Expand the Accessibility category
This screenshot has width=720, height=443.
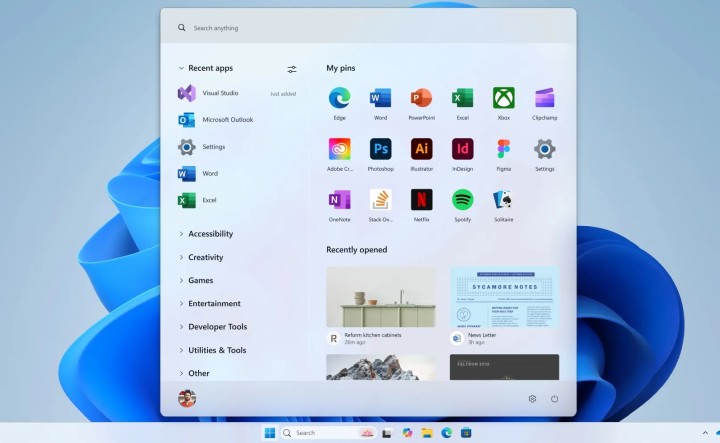[210, 234]
